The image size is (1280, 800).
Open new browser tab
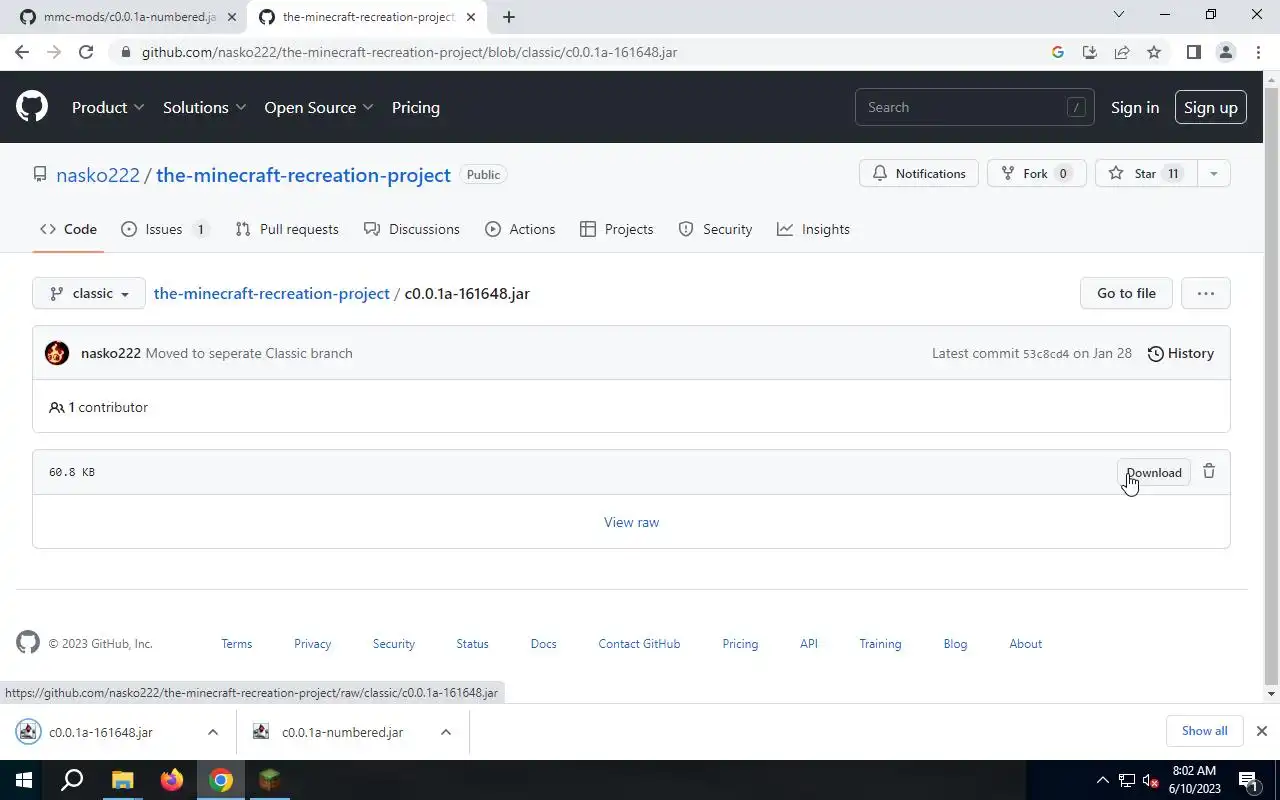click(x=509, y=17)
